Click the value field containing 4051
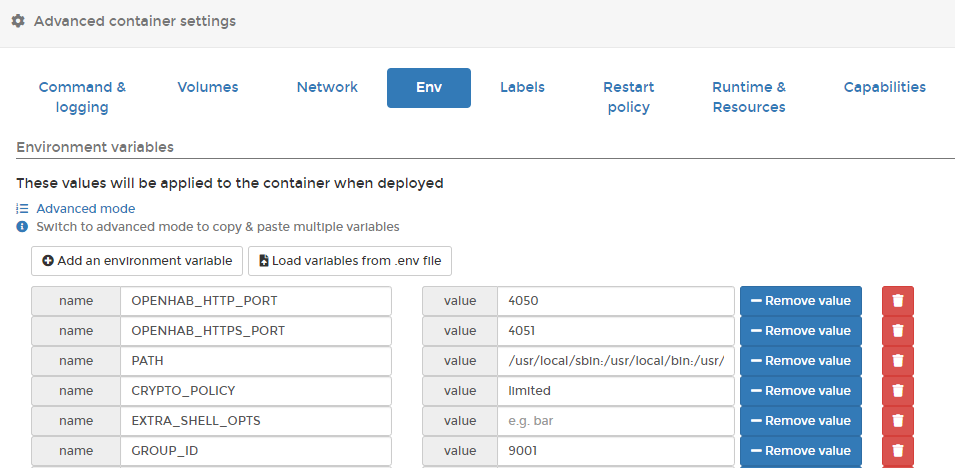955x468 pixels. tap(616, 331)
